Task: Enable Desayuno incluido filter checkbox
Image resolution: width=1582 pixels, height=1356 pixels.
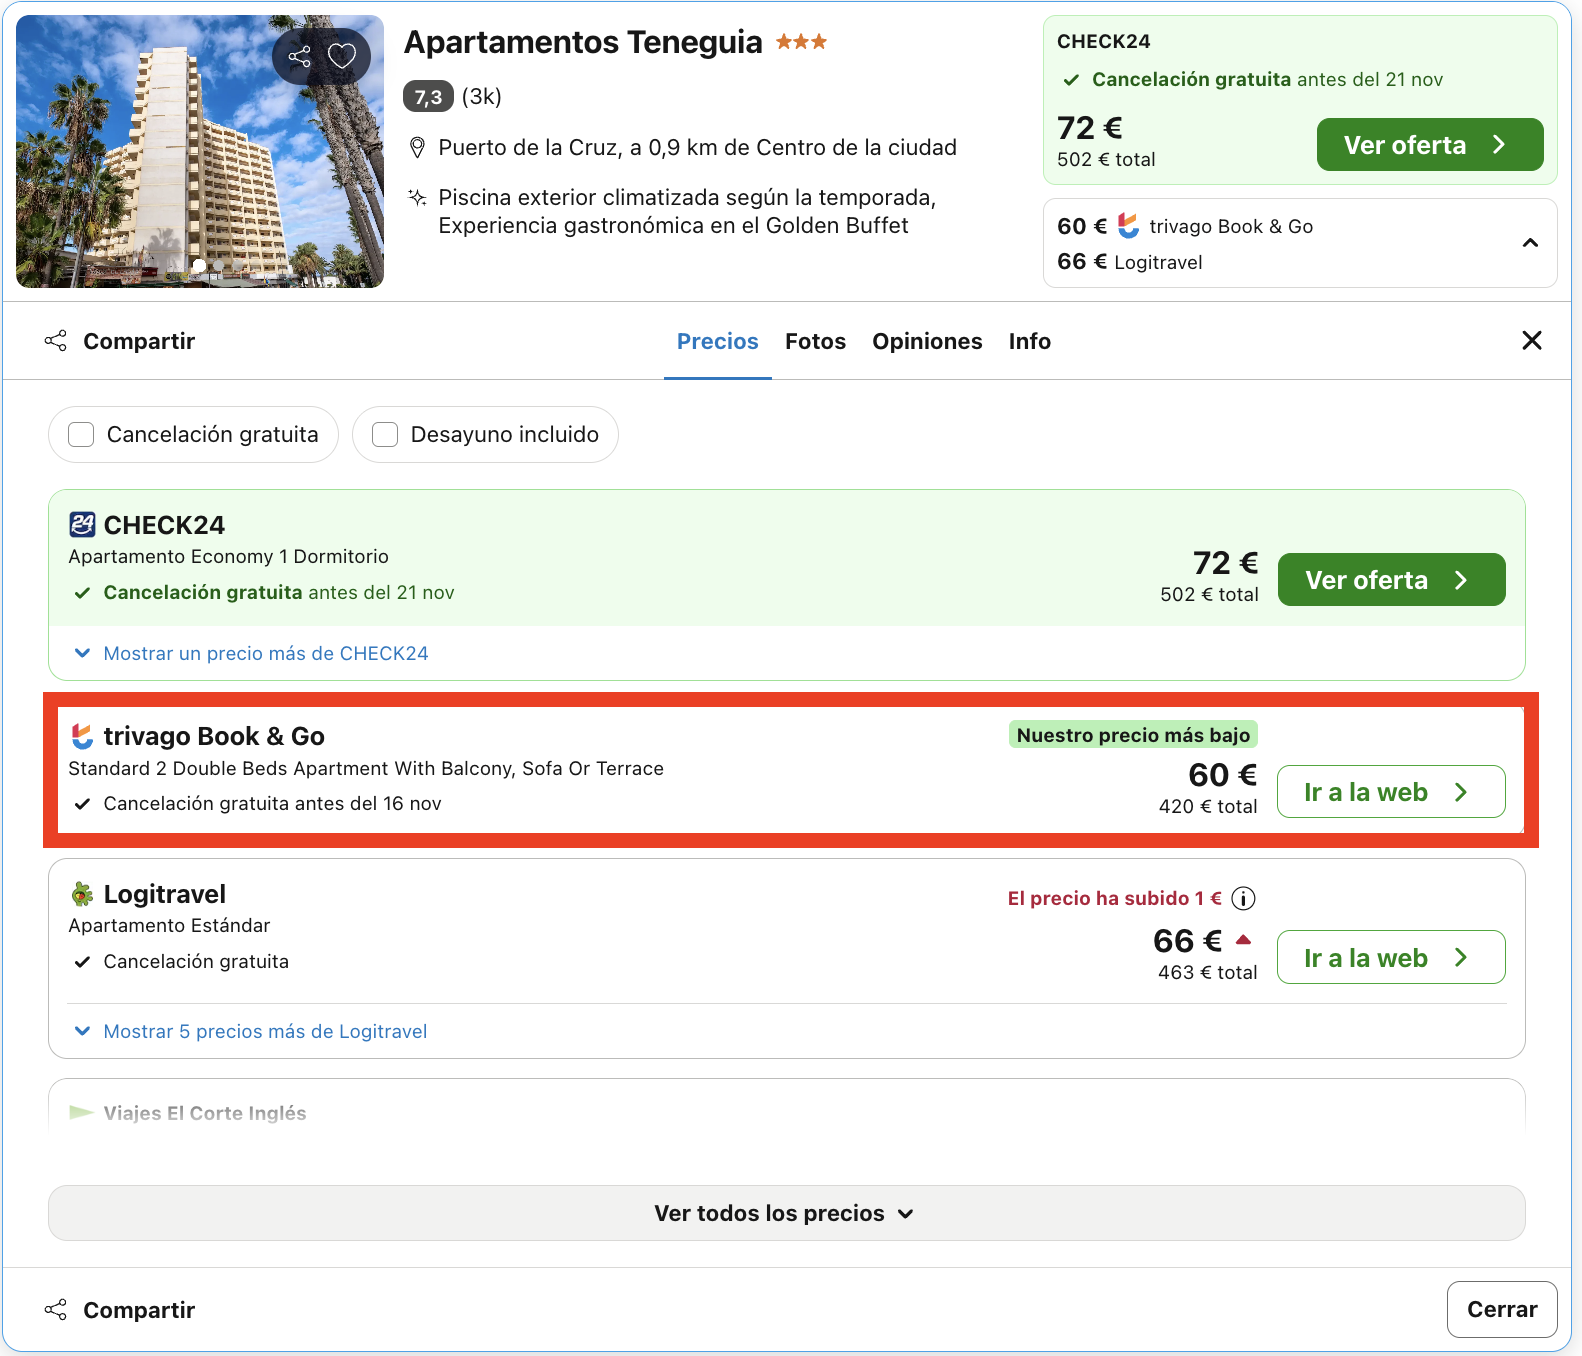Action: pos(385,434)
